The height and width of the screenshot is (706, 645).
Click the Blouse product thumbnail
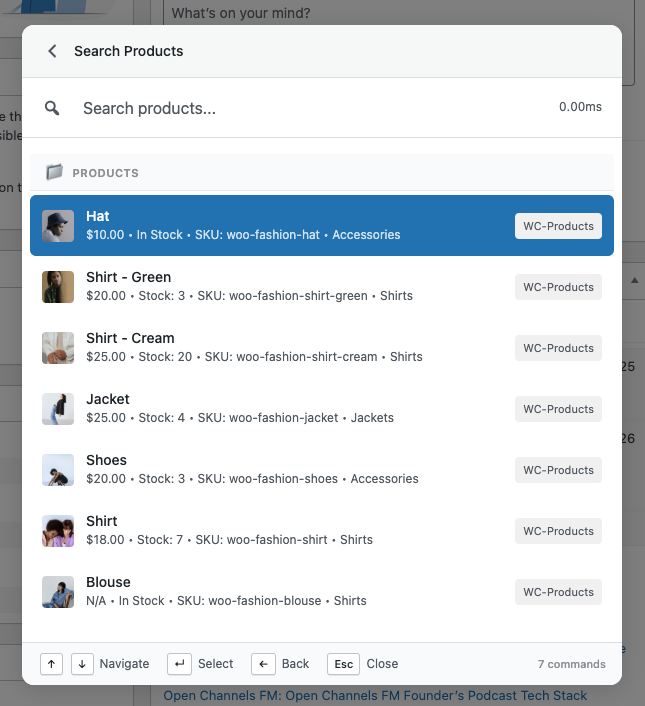[x=58, y=592]
